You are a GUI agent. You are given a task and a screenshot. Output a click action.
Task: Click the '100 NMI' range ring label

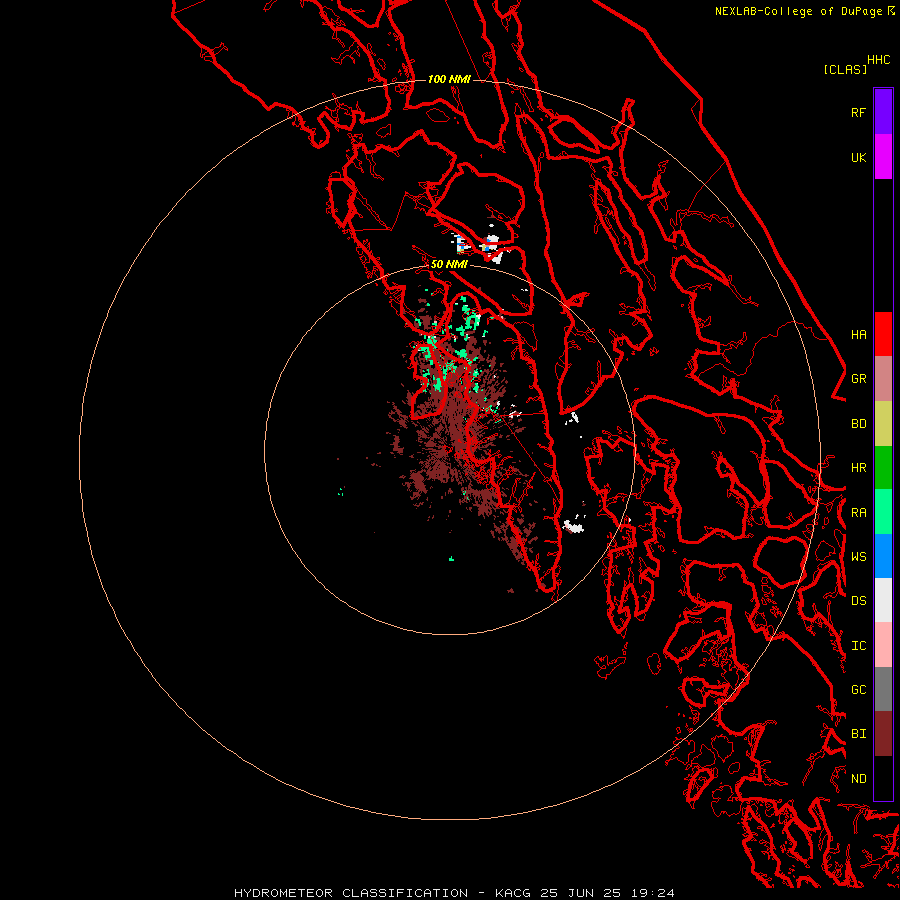pyautogui.click(x=449, y=79)
